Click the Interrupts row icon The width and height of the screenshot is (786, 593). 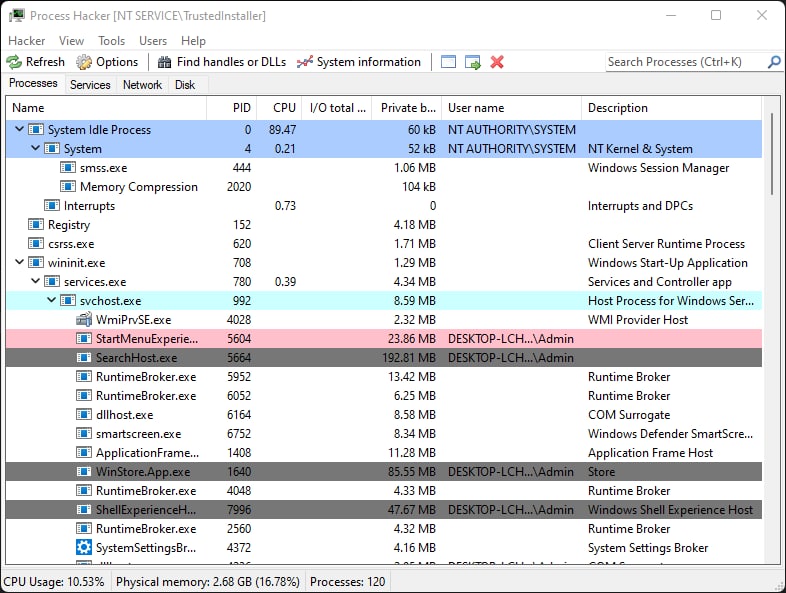(52, 206)
